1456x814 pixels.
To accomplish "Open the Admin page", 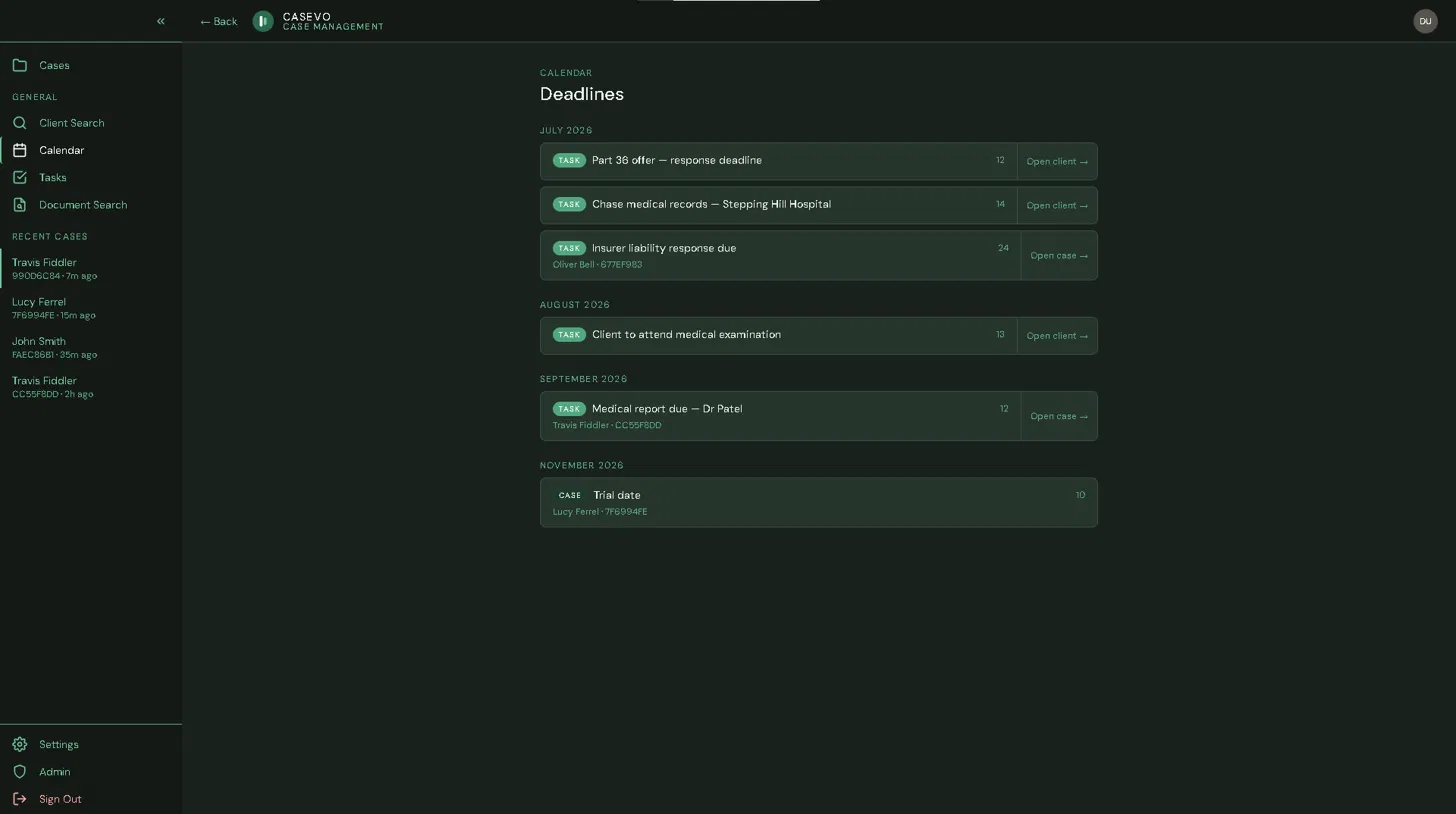I will point(91,772).
